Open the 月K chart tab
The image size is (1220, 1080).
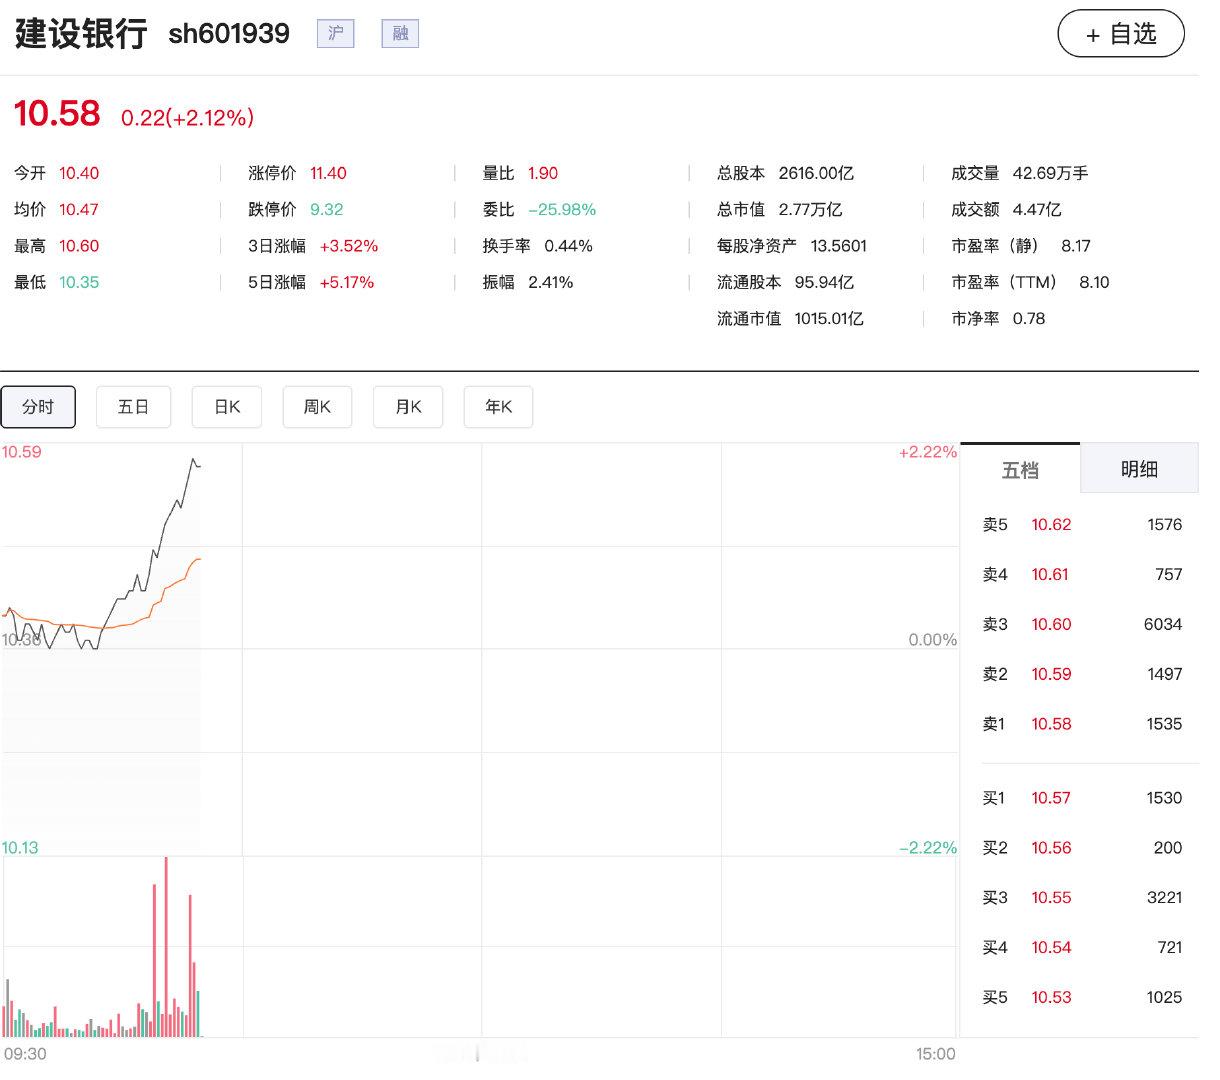click(408, 407)
